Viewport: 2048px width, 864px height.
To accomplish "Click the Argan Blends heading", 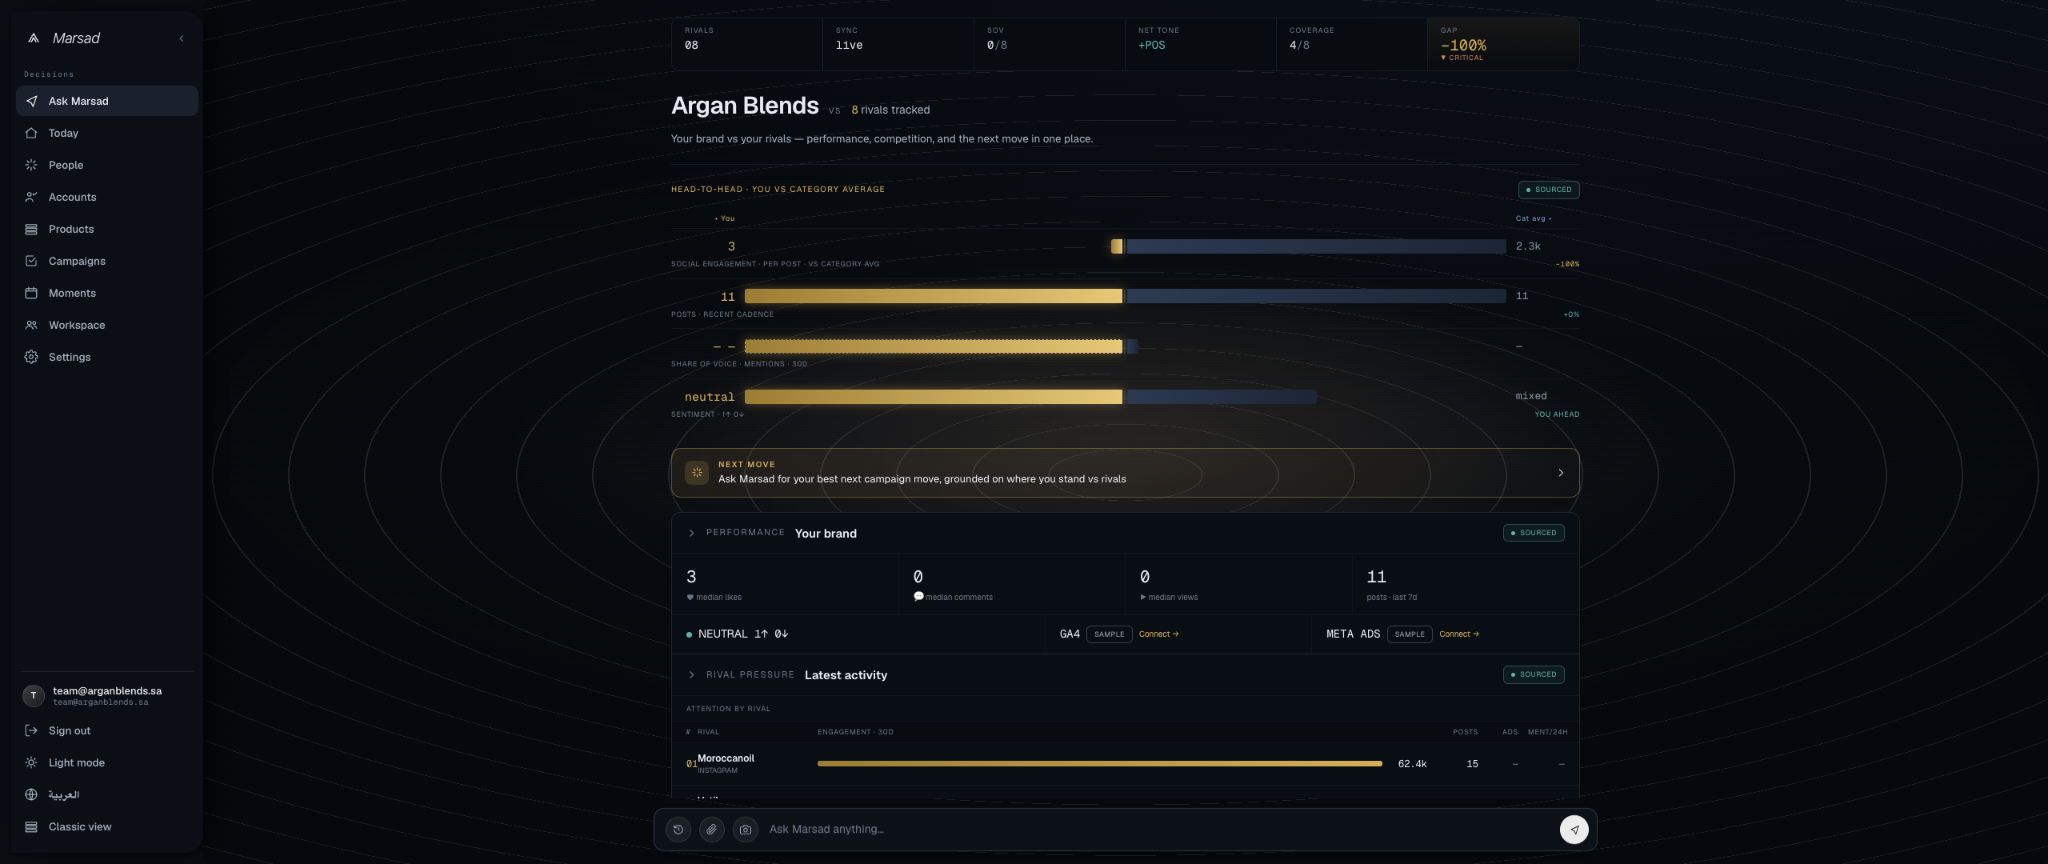I will [745, 106].
